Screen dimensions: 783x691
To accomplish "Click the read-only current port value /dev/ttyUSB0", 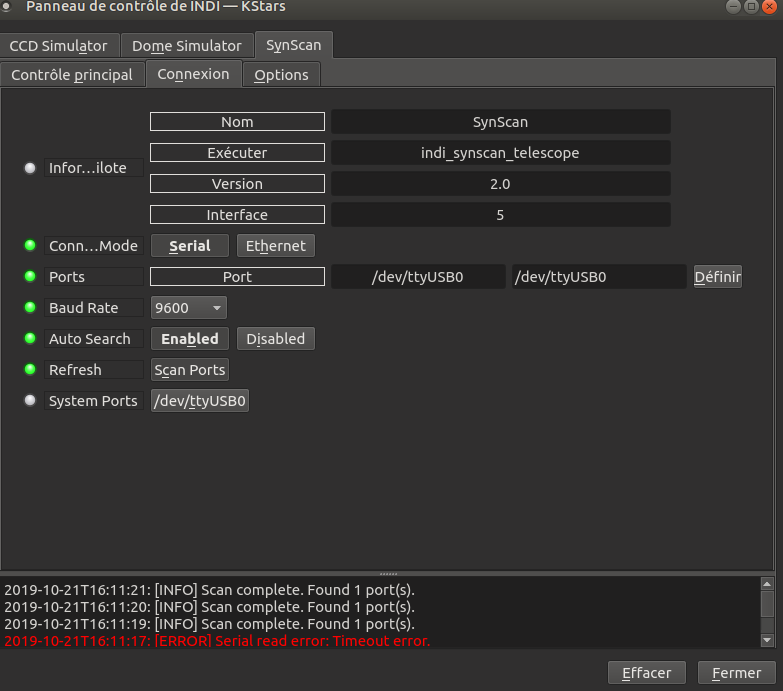I will coord(418,277).
